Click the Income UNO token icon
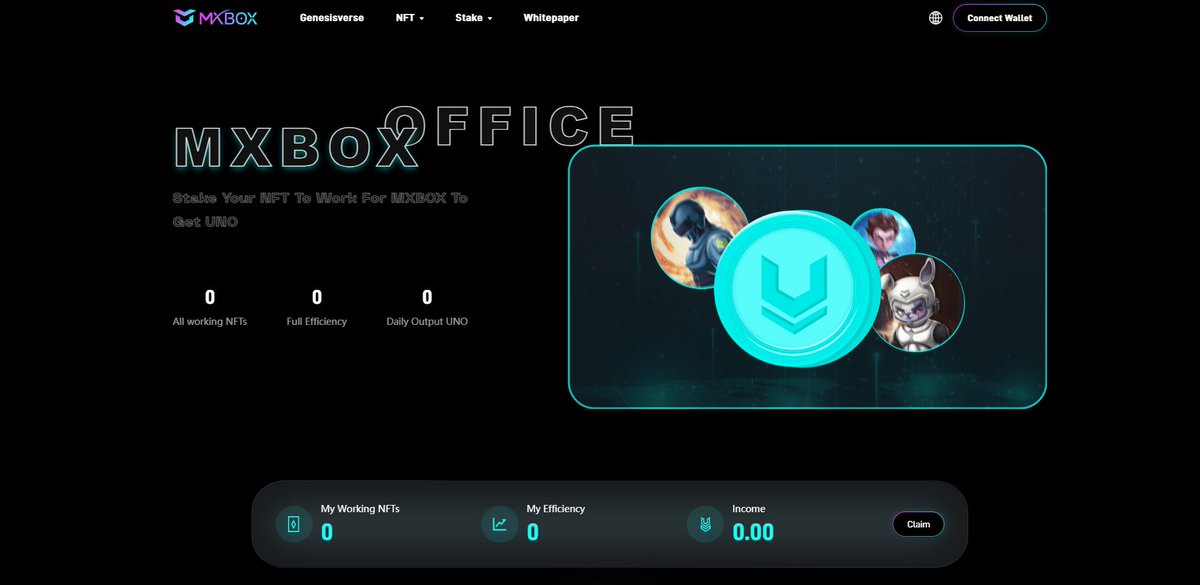Screen dimensions: 1200x585 [x=706, y=524]
